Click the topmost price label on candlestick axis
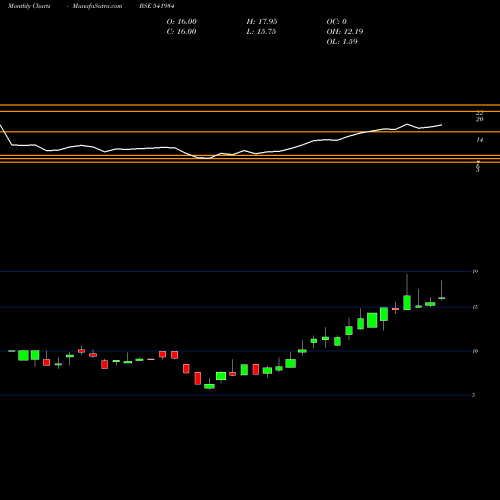This screenshot has height=500, width=500. pyautogui.click(x=475, y=272)
